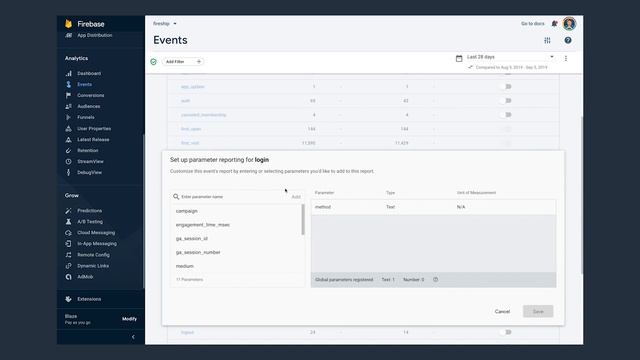The image size is (640, 360).
Task: Click the A/B Testing flask icon
Action: (69, 222)
